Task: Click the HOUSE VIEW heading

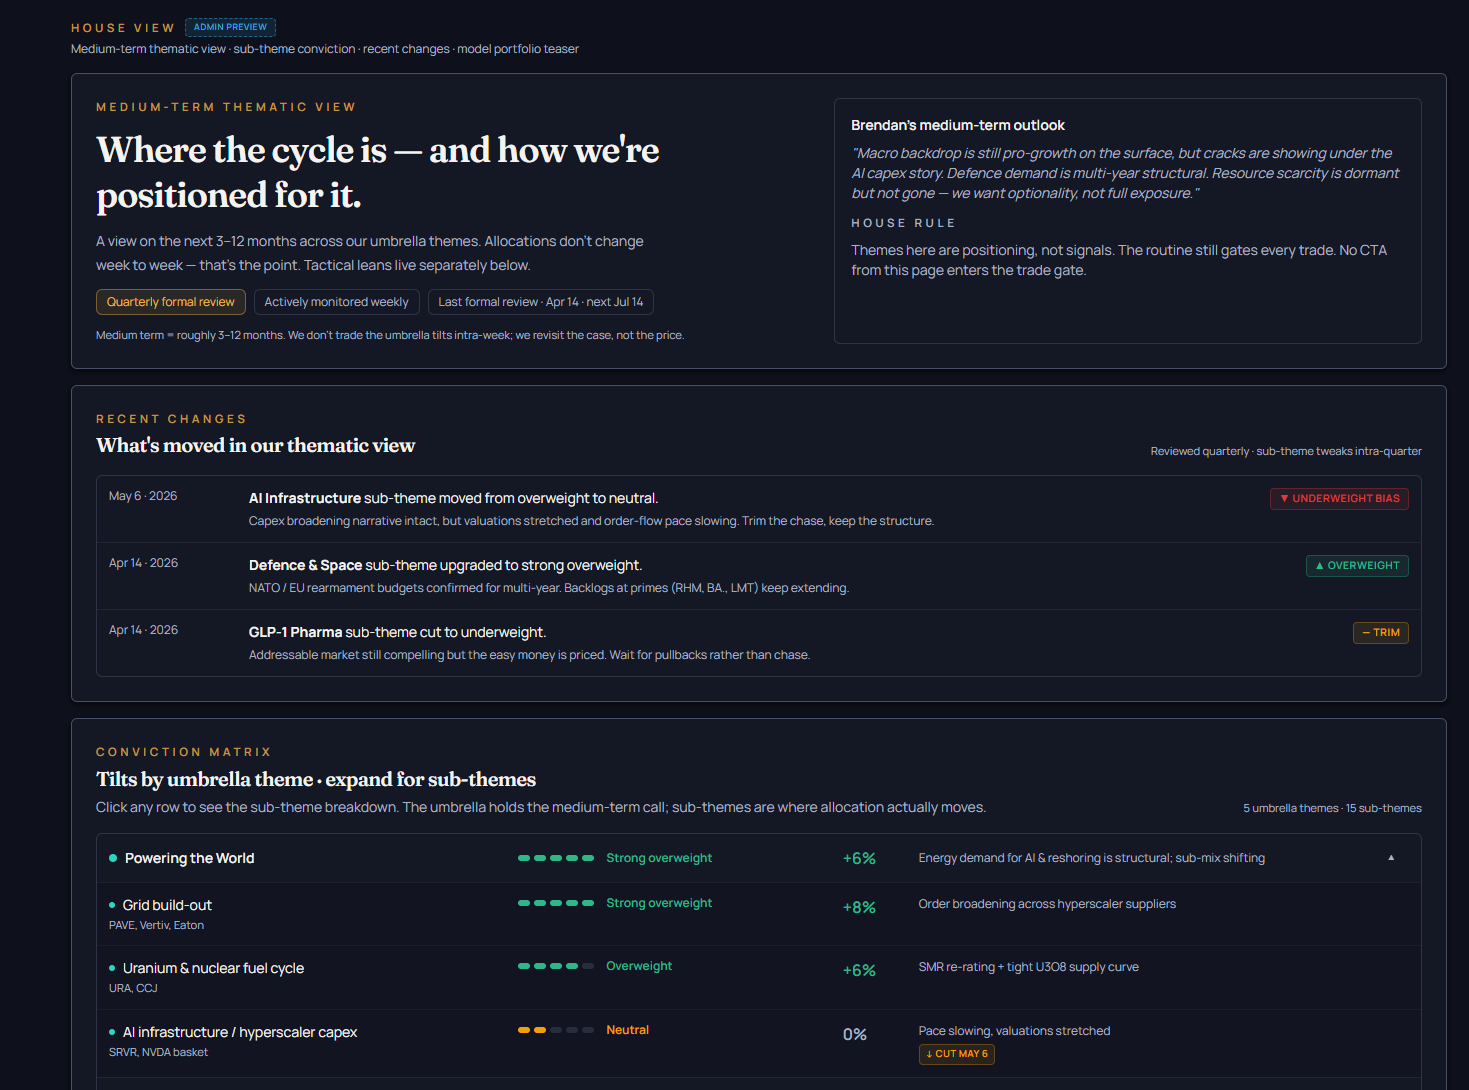Action: click(123, 28)
